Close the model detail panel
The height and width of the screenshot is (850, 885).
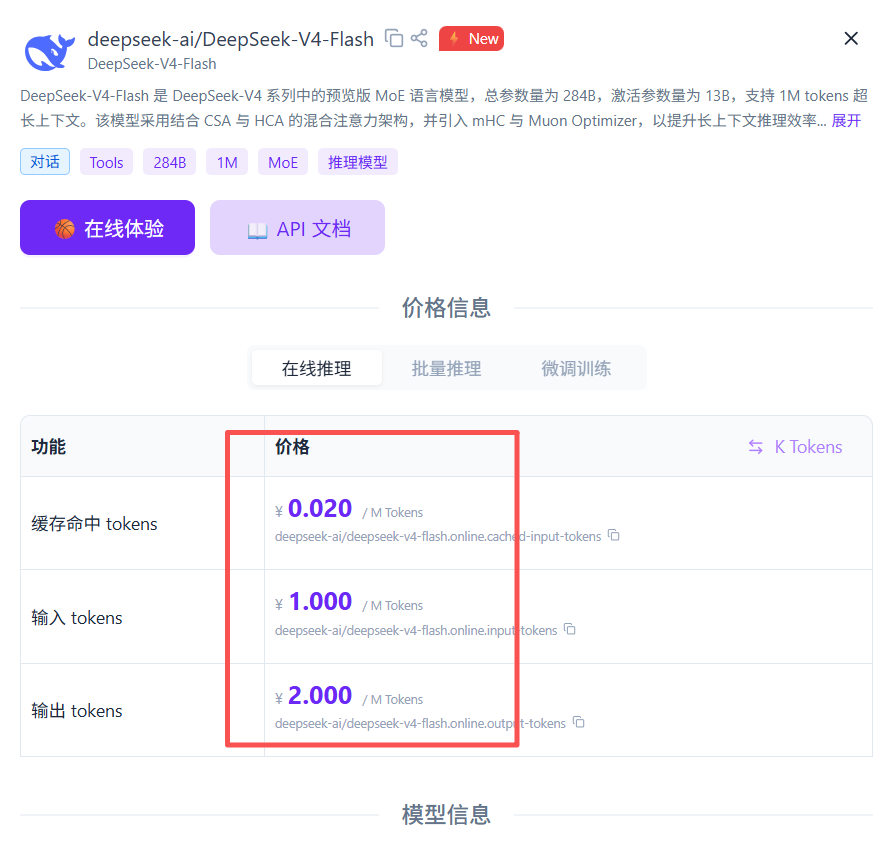pyautogui.click(x=851, y=38)
